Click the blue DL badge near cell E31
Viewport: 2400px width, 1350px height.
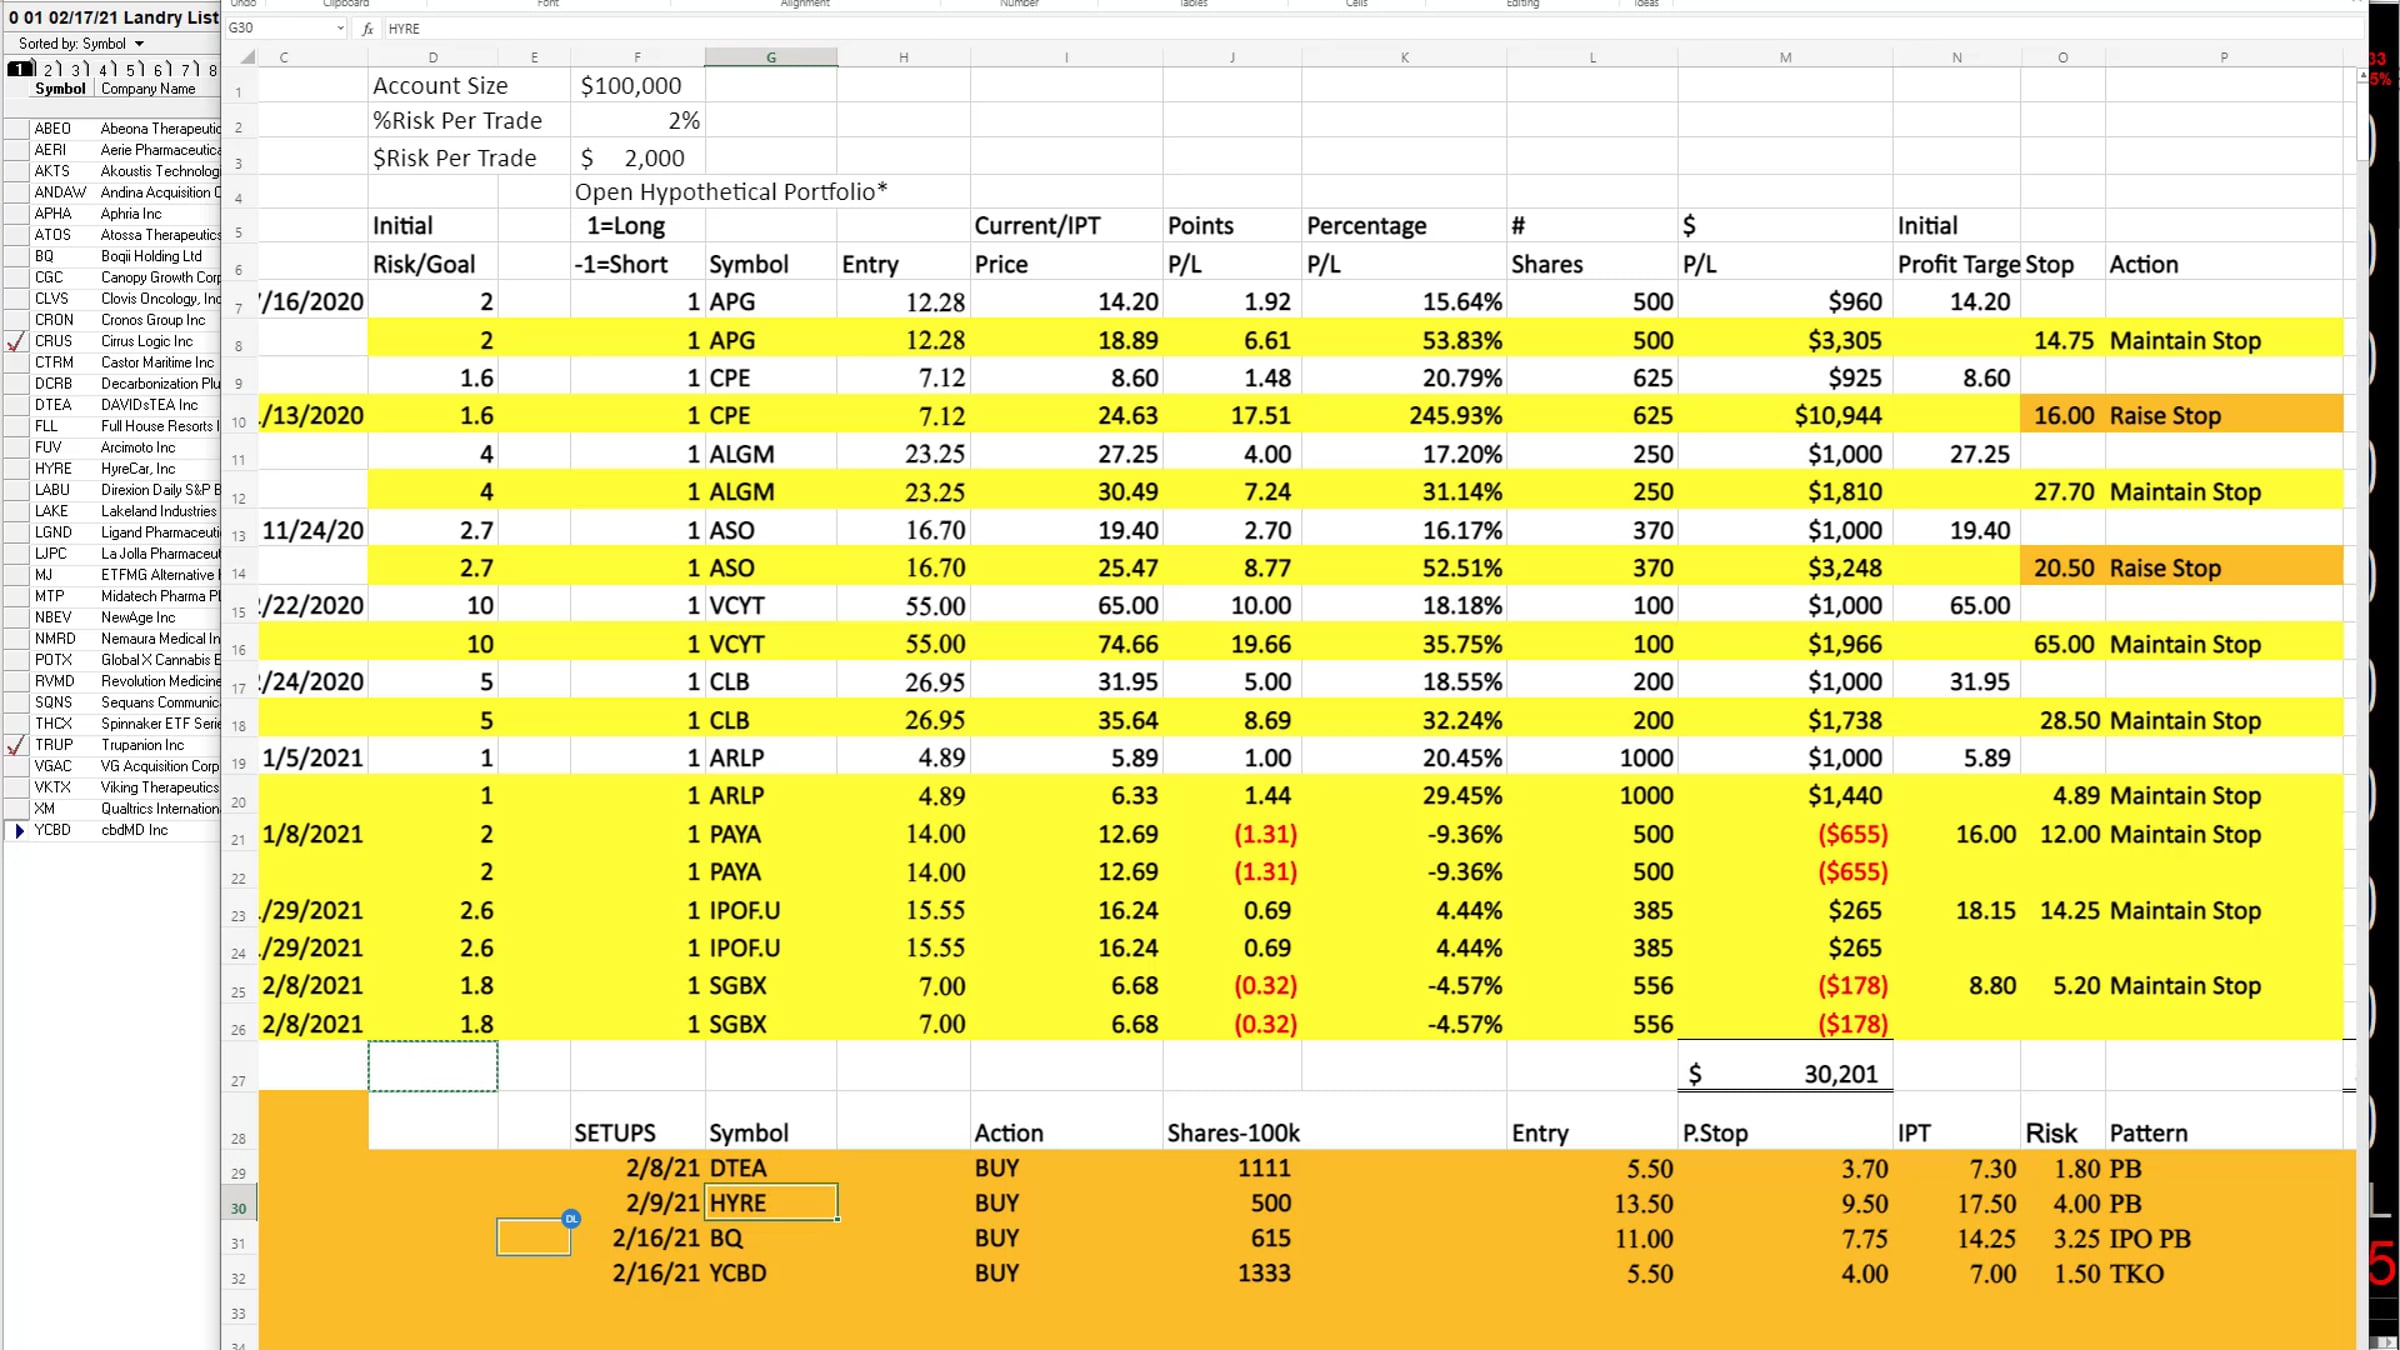tap(571, 1218)
